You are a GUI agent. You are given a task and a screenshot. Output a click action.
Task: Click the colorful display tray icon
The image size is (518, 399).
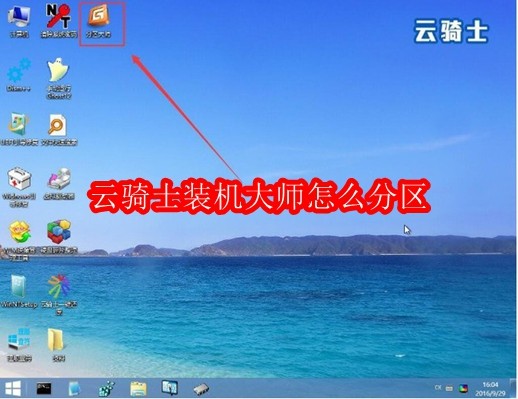[463, 388]
